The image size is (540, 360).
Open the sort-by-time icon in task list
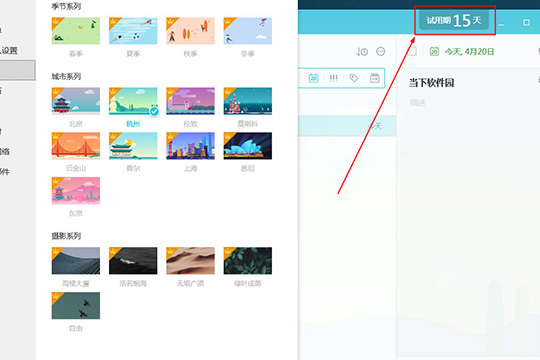point(362,52)
